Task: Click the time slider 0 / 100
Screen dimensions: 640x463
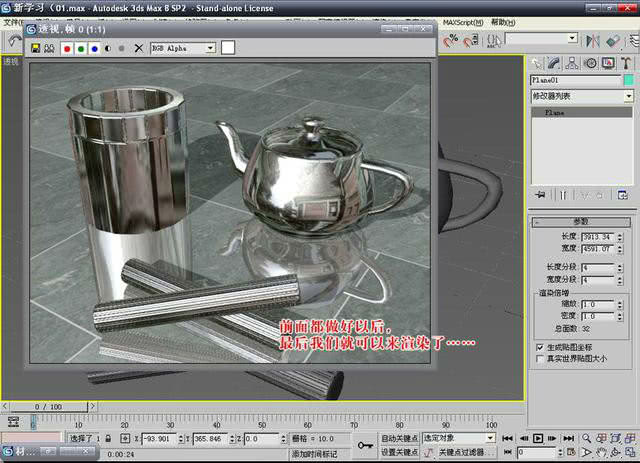Action: tap(49, 407)
